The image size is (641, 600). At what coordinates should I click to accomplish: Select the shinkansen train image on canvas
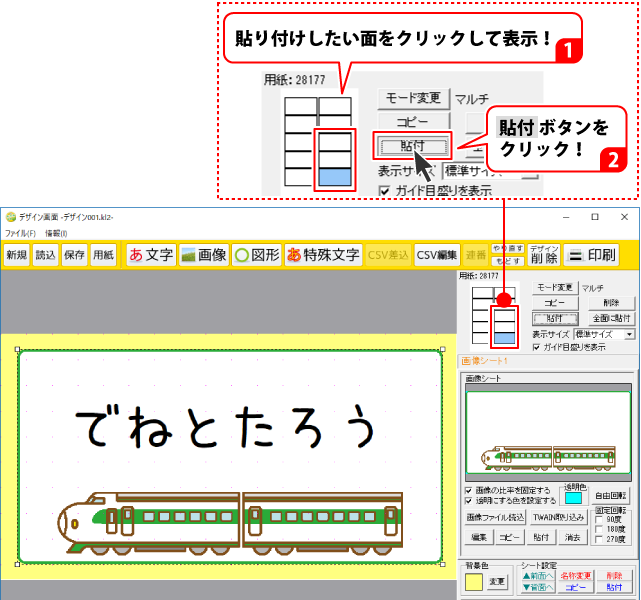click(x=230, y=523)
